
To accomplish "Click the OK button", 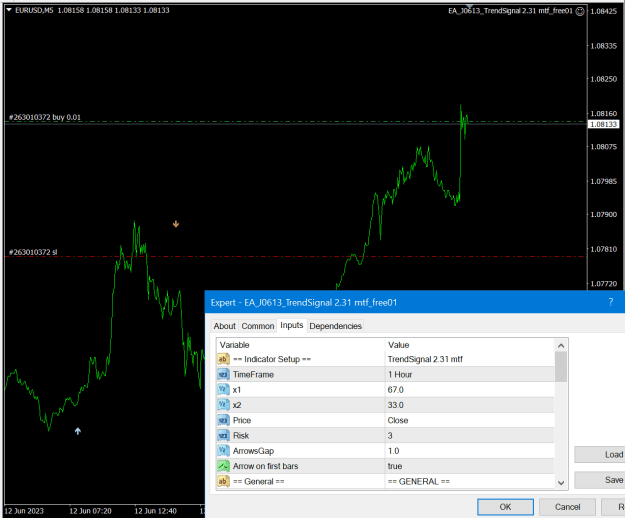I will [505, 507].
